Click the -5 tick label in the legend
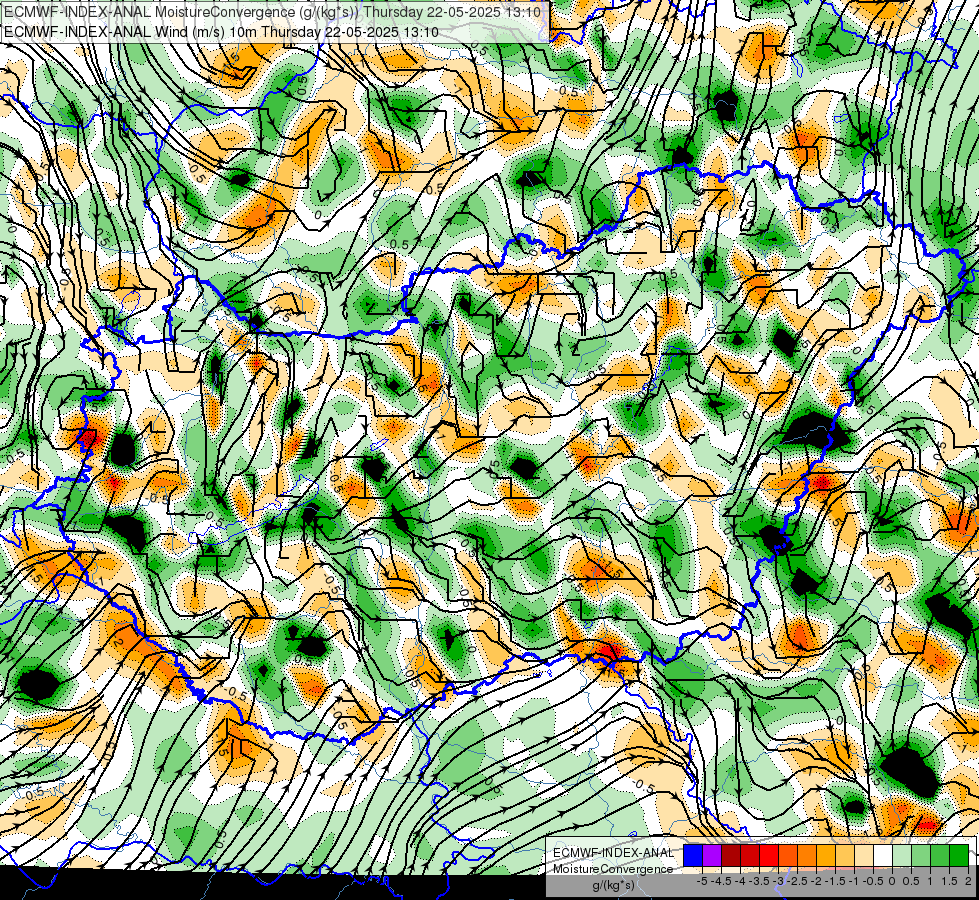 click(702, 881)
